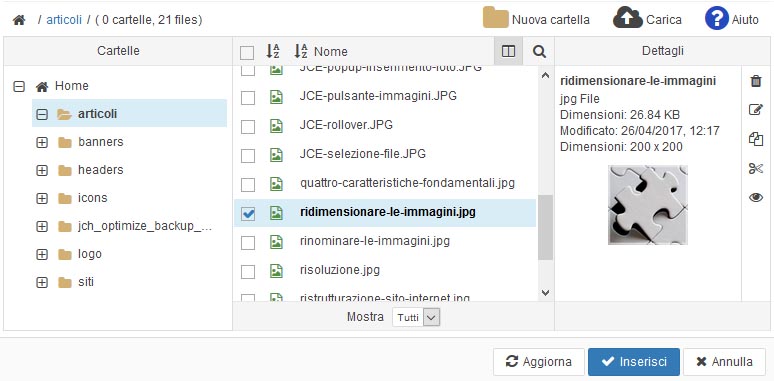Expand the icons folder
This screenshot has width=774, height=381.
tap(42, 199)
